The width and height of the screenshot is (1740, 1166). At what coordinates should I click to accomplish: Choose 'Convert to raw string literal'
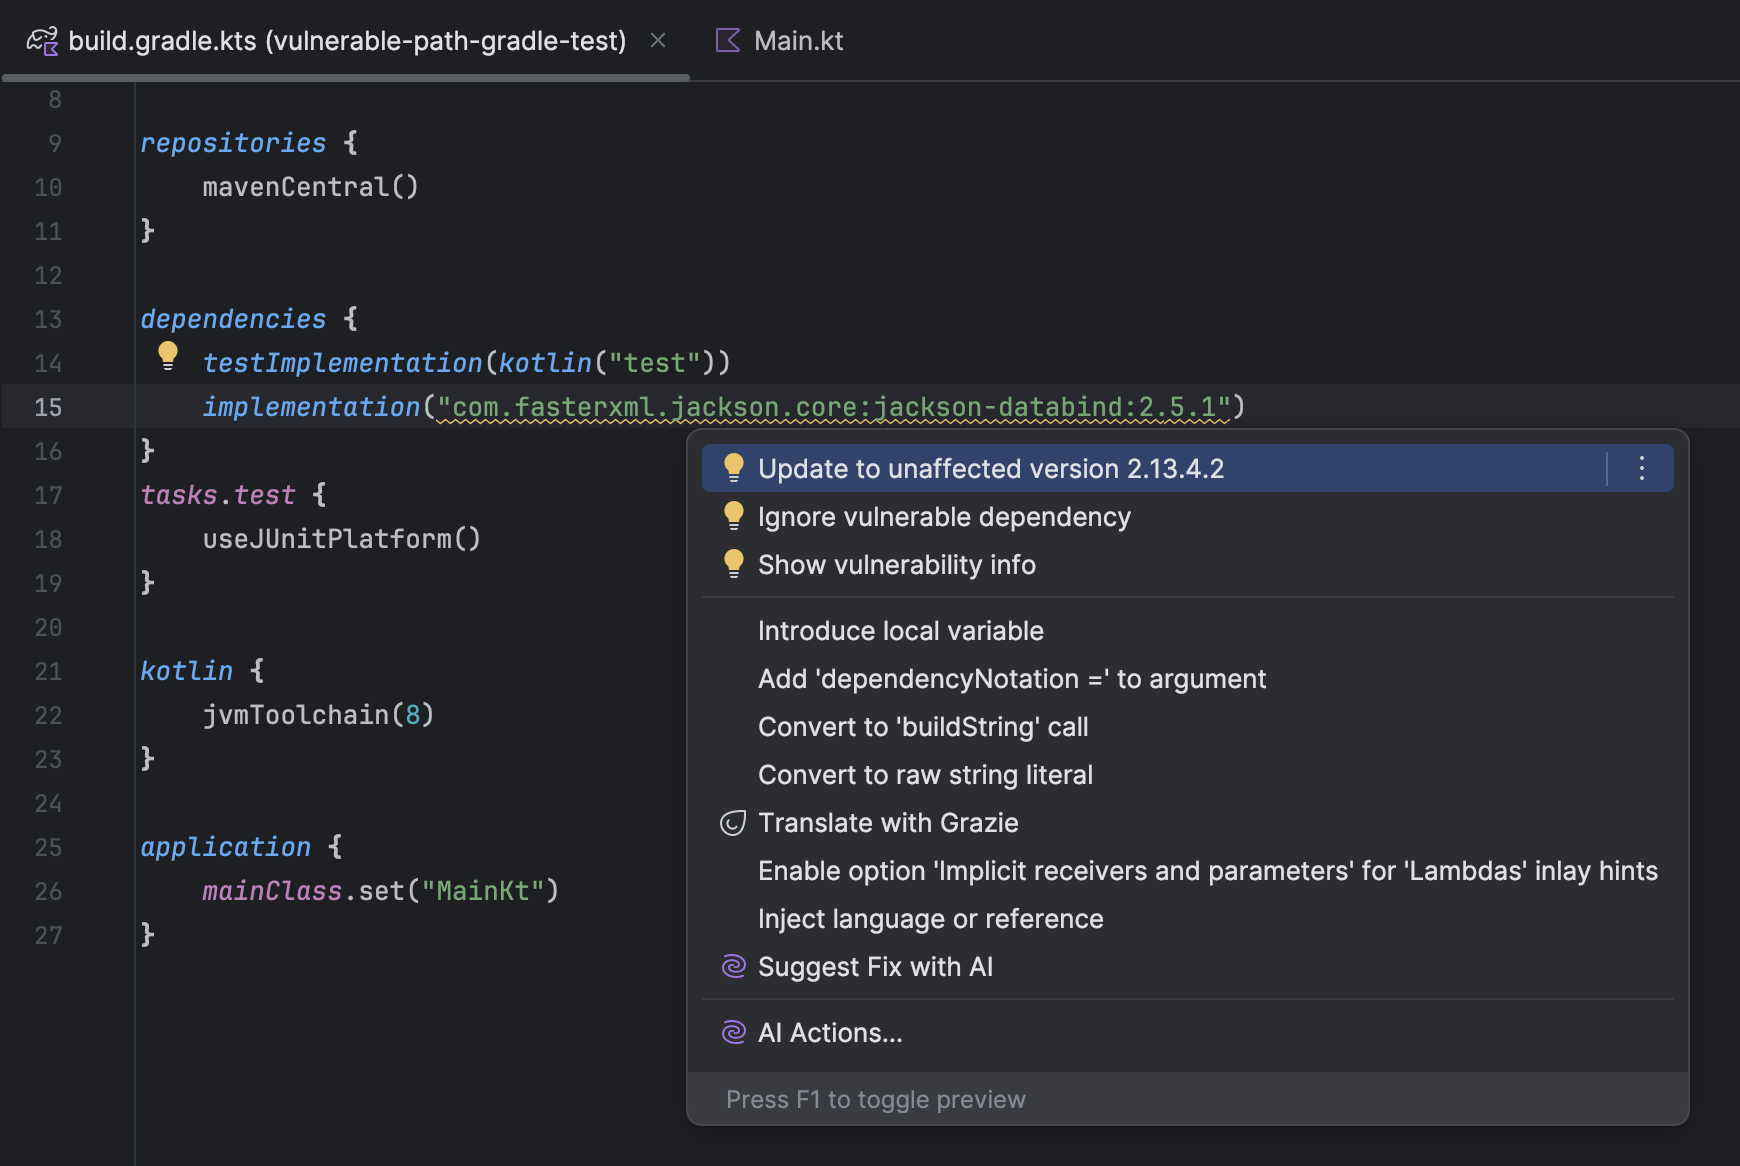(925, 774)
